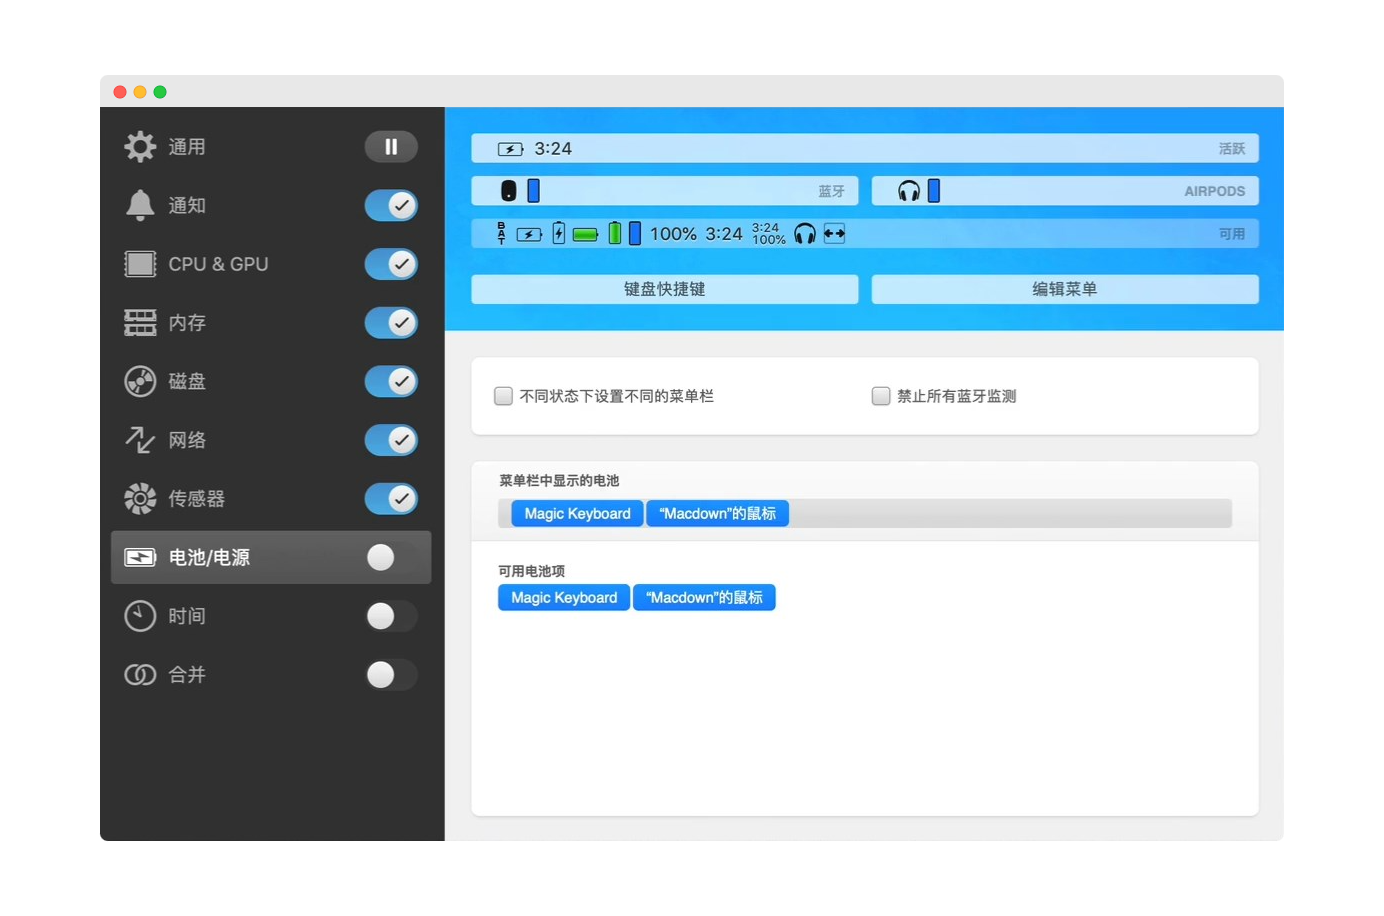Open the 键盘快捷键 button
The width and height of the screenshot is (1384, 916).
663,289
